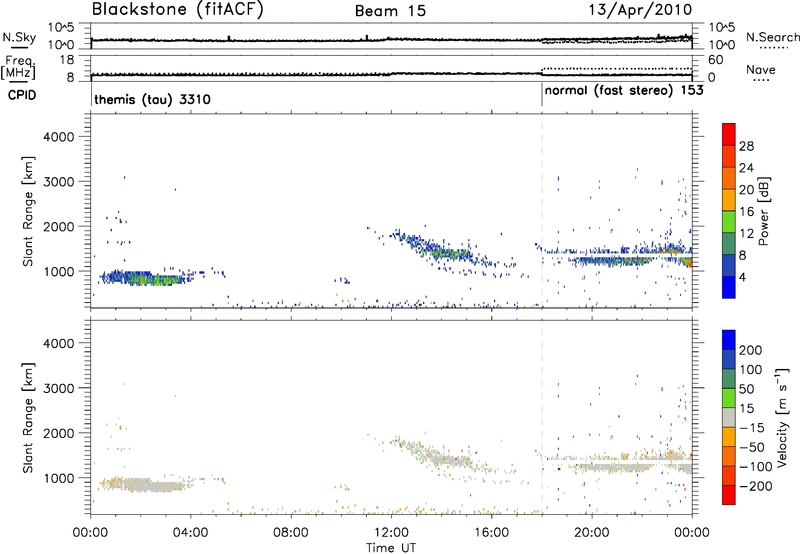Click the '4000' tick in the power panel
Screen dimensions: 800x554
(x=58, y=137)
